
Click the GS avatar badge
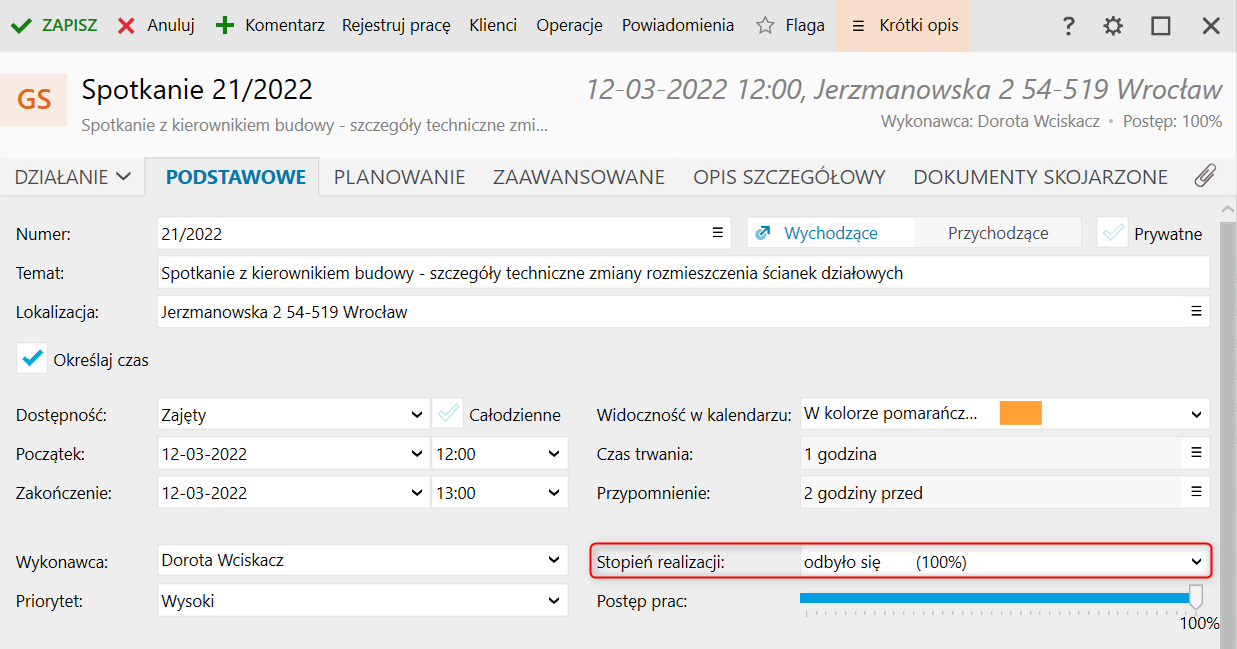[x=34, y=99]
